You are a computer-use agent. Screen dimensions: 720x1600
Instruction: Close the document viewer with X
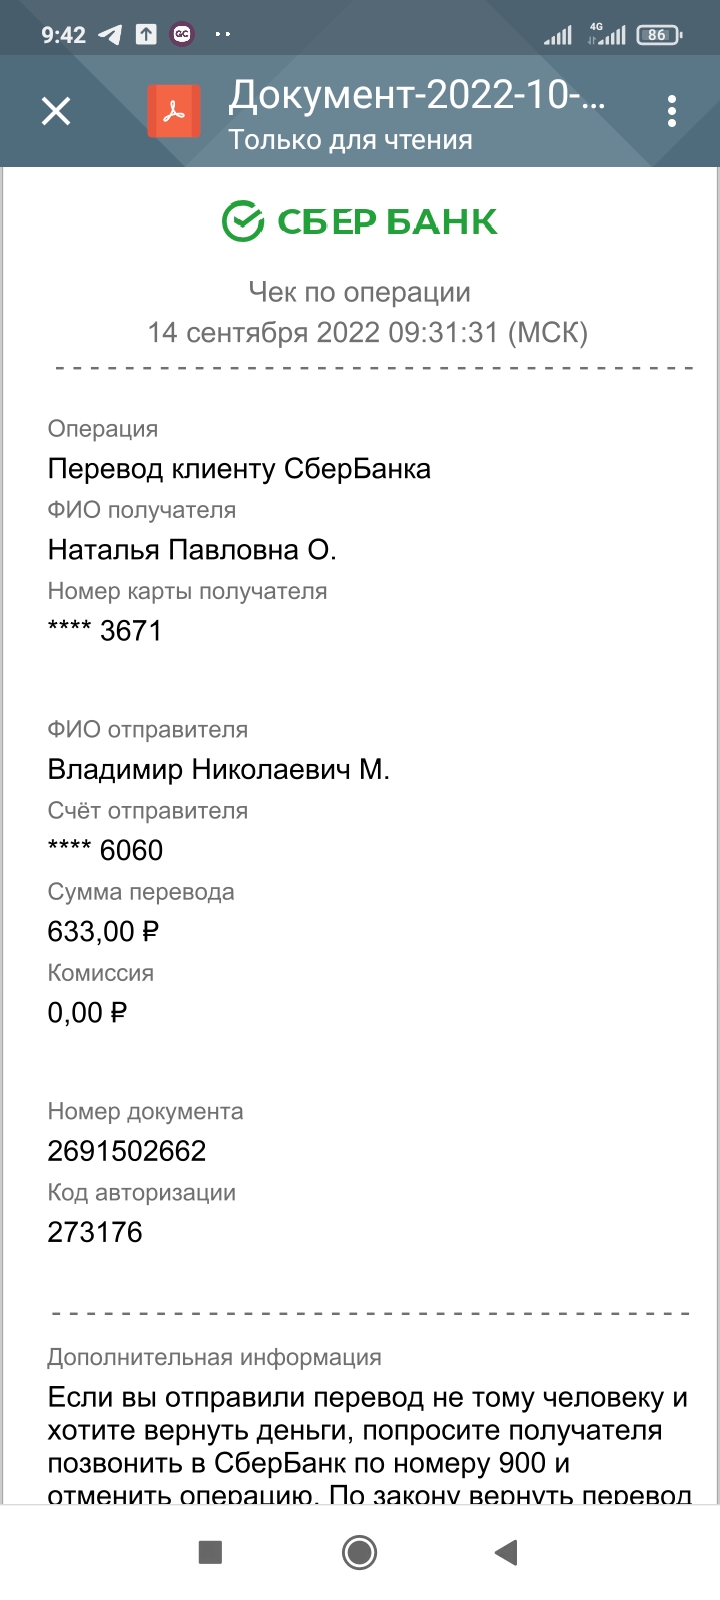pos(56,111)
